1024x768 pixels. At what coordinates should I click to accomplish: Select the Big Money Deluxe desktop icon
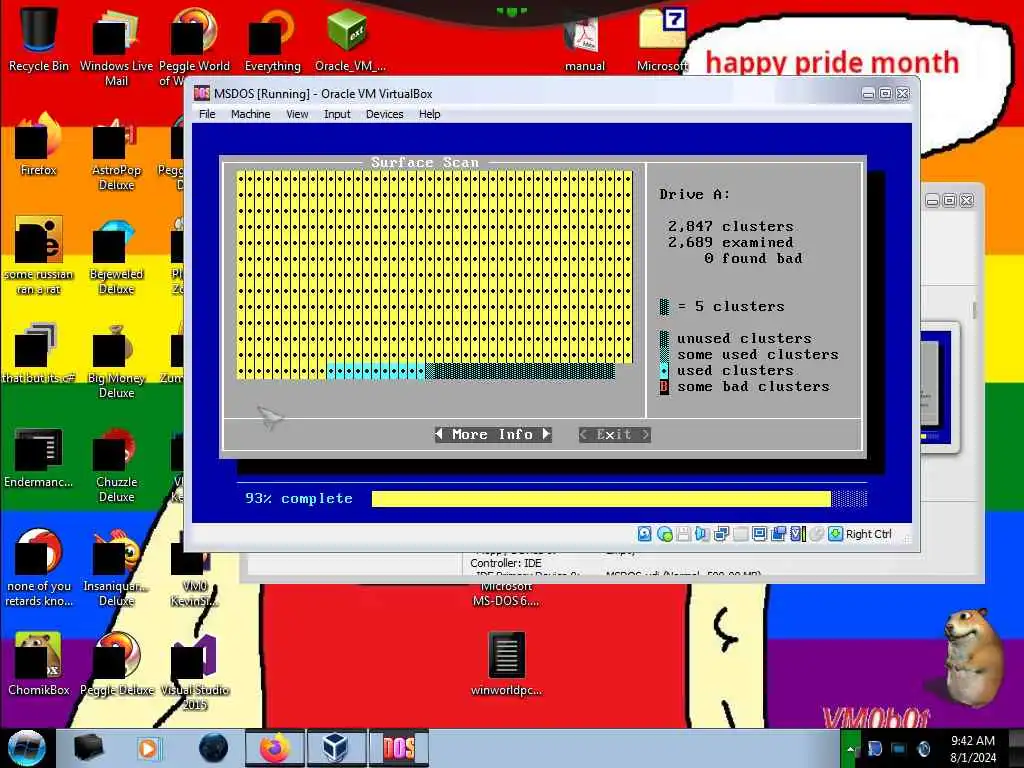click(x=116, y=361)
